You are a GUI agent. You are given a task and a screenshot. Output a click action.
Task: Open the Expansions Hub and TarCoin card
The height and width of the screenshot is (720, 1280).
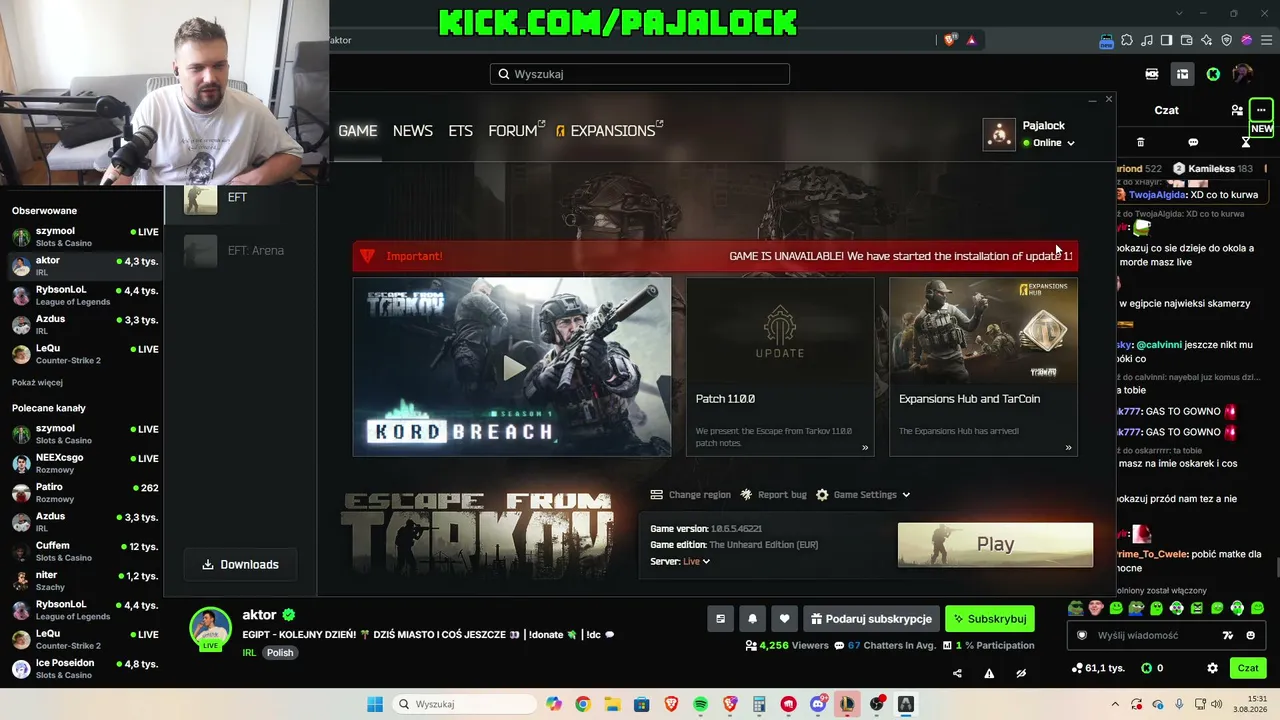point(983,367)
